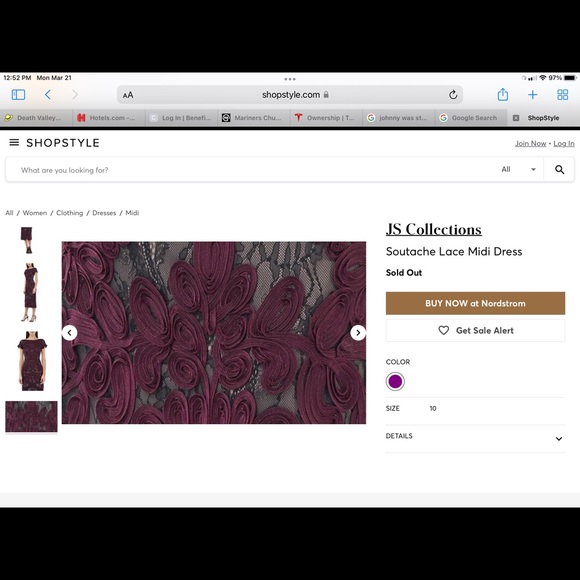Screen dimensions: 580x580
Task: Go to Dresses breadcrumb
Action: pos(104,213)
